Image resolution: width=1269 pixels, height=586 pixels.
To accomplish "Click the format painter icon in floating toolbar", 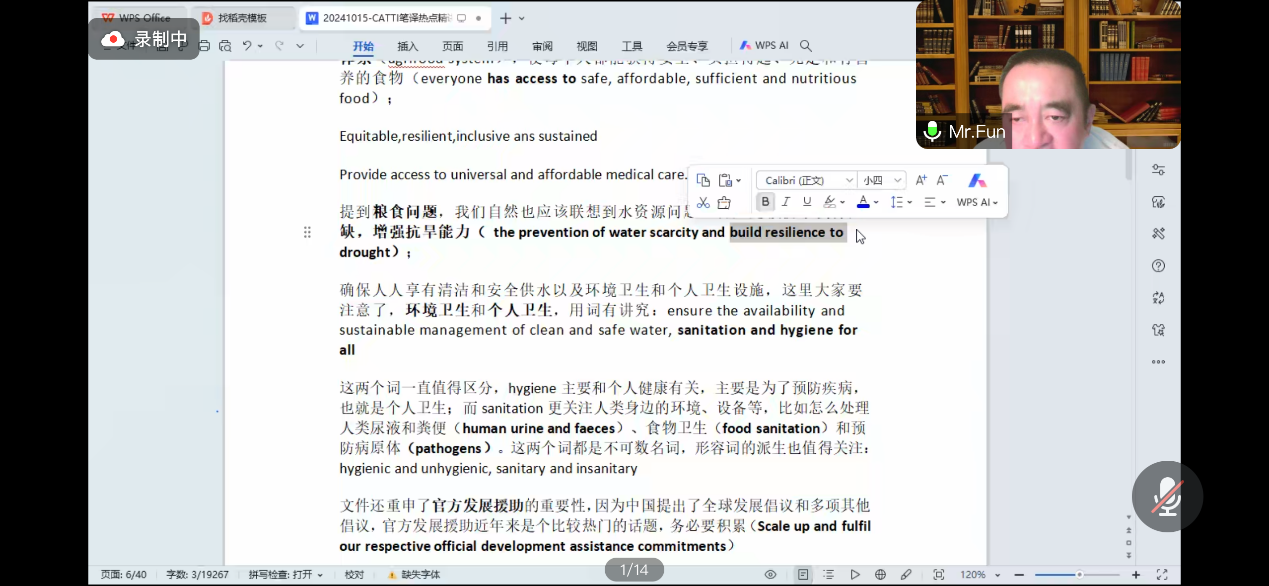I will pos(724,202).
